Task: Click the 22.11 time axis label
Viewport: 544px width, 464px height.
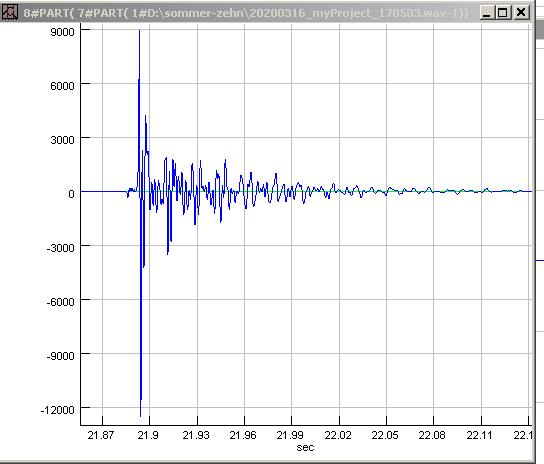Action: click(x=480, y=435)
